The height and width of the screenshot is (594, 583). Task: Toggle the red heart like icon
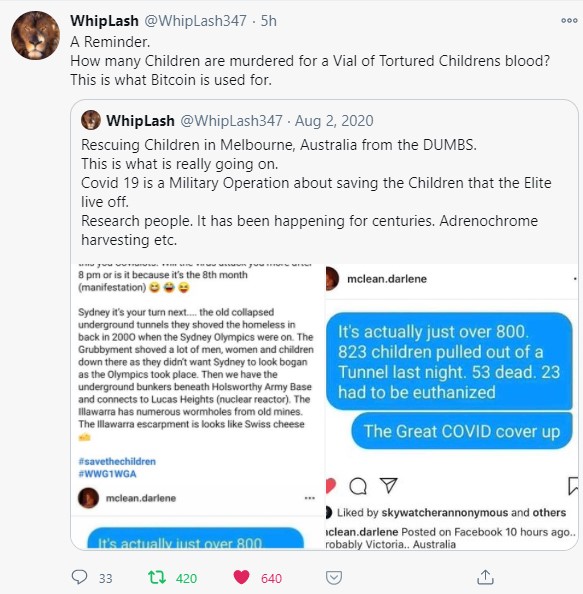241,577
